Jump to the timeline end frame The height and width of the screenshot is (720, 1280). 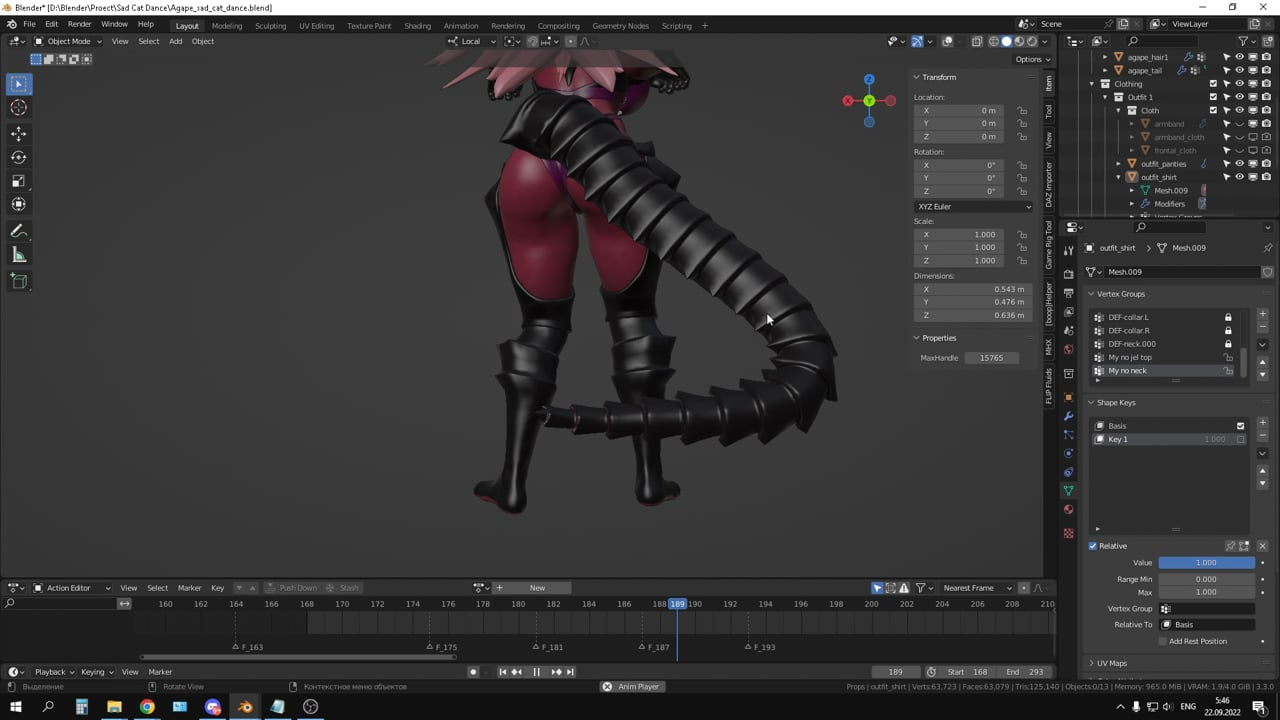pyautogui.click(x=570, y=672)
